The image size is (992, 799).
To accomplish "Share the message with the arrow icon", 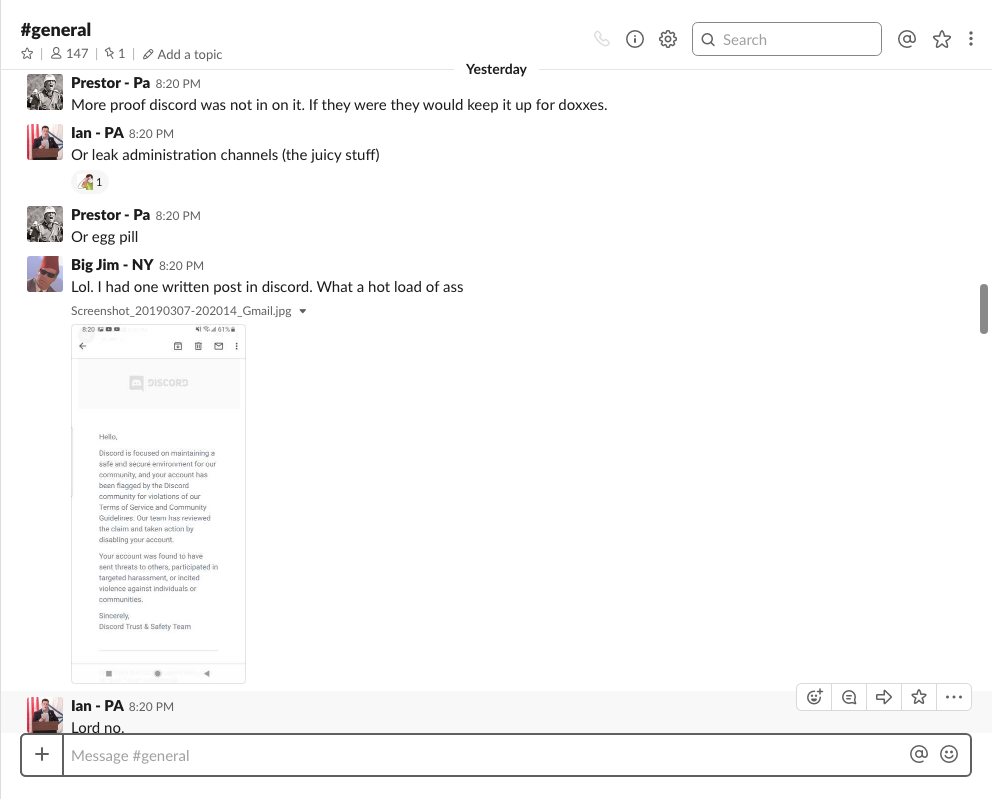I will [884, 697].
